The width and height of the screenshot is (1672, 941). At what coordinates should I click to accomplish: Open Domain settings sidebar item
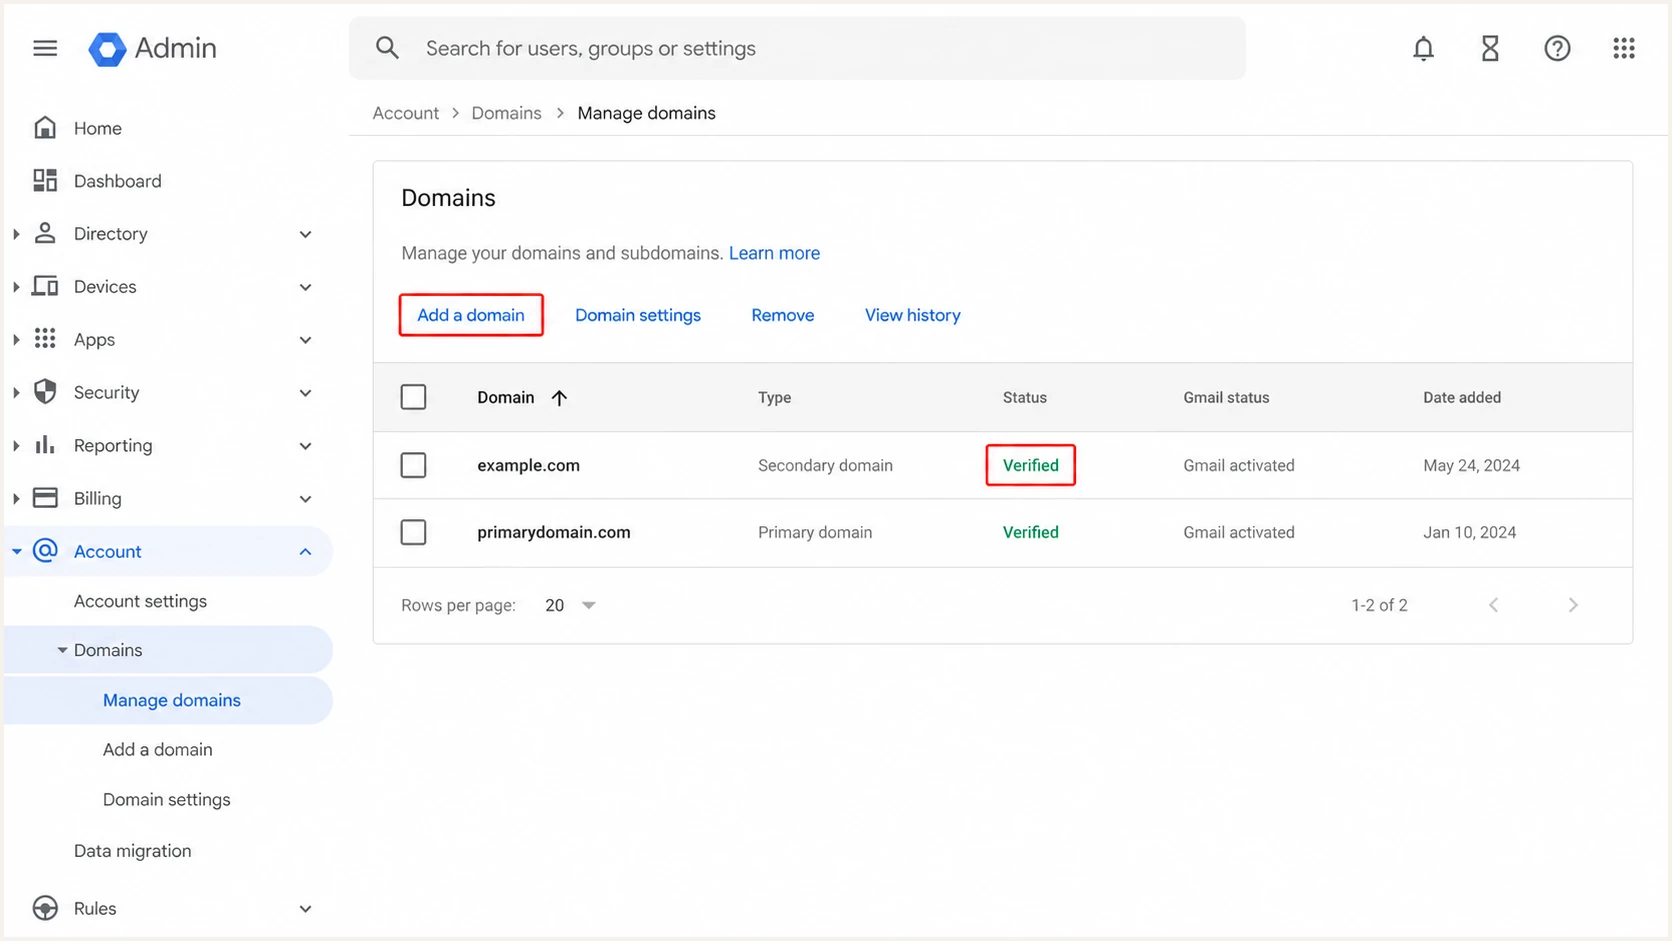pyautogui.click(x=167, y=799)
